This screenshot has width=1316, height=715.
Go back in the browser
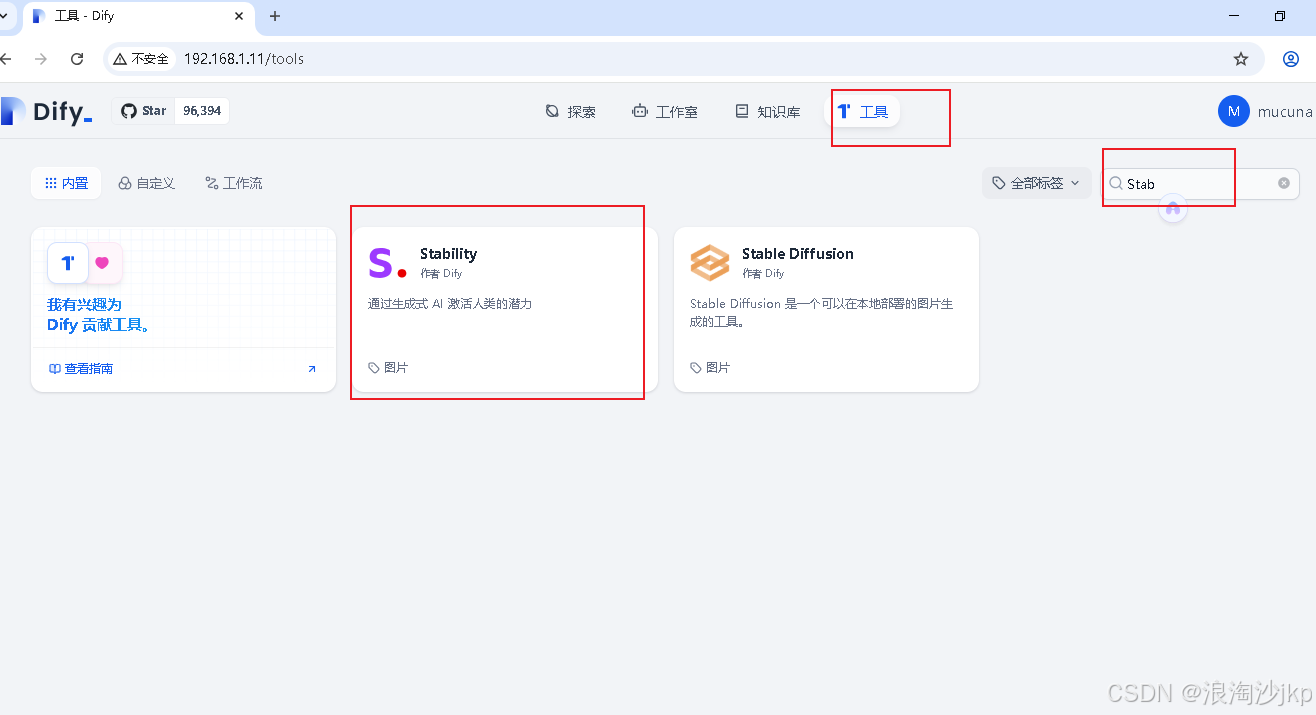coord(6,59)
